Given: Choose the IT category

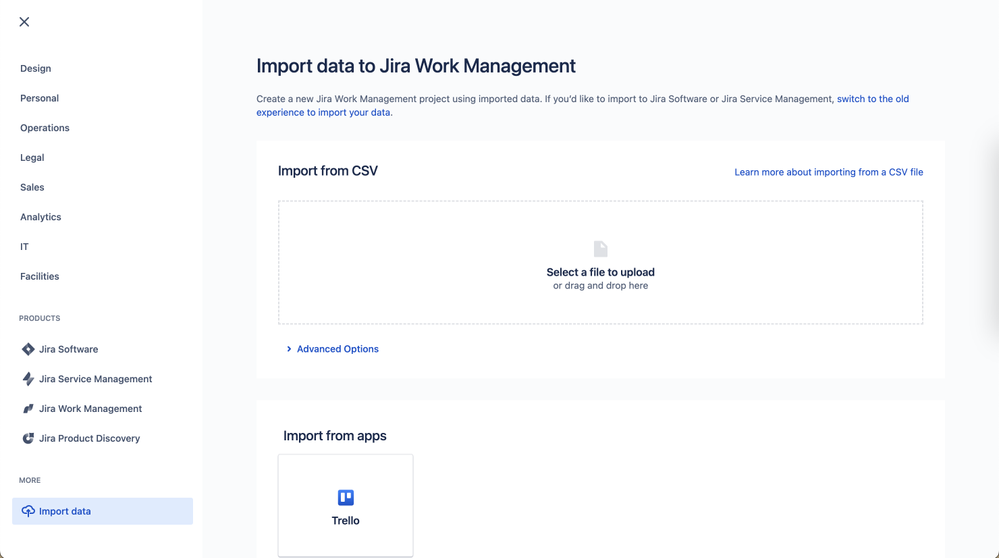Looking at the screenshot, I should pyautogui.click(x=24, y=247).
